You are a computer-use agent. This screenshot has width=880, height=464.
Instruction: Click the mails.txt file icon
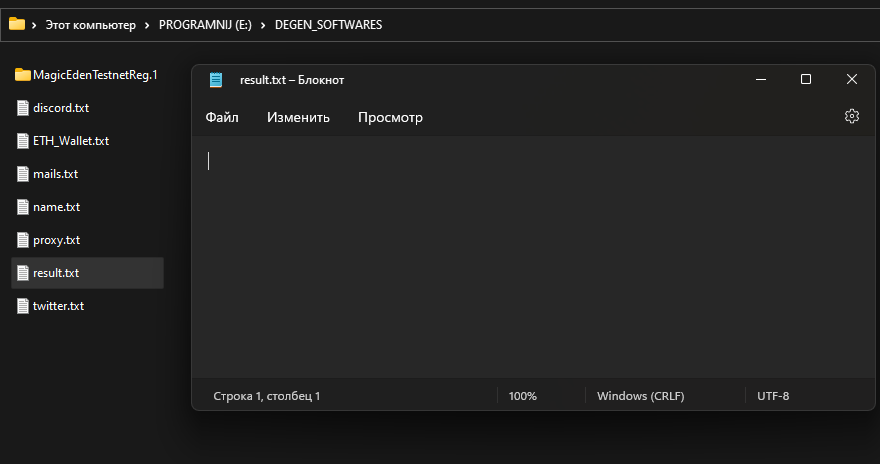(x=22, y=174)
